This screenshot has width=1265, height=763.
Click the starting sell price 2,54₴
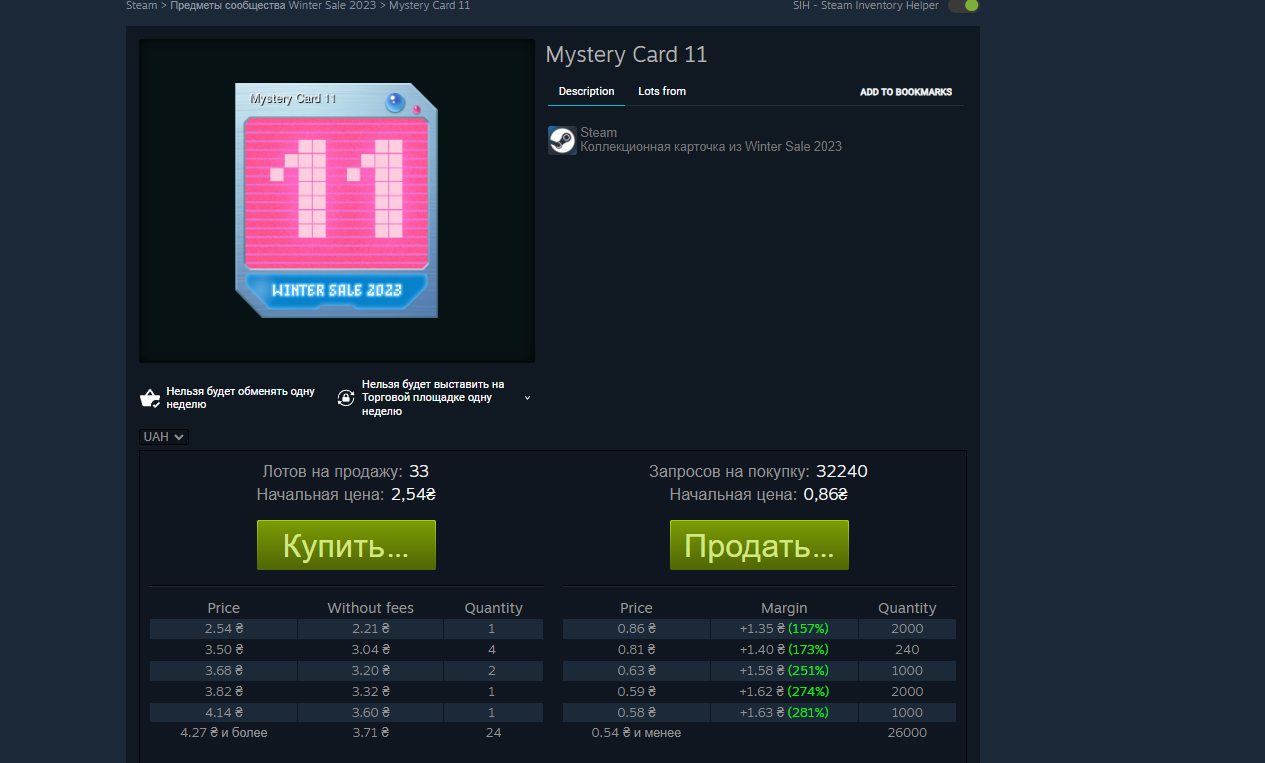[x=413, y=495]
